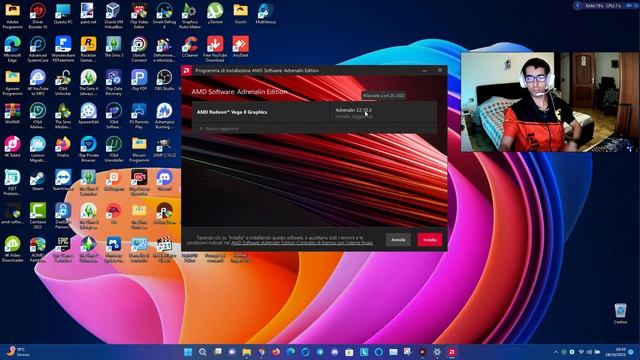The height and width of the screenshot is (360, 640).
Task: Open Driver Booster 10 desktop shortcut
Action: tap(38, 16)
